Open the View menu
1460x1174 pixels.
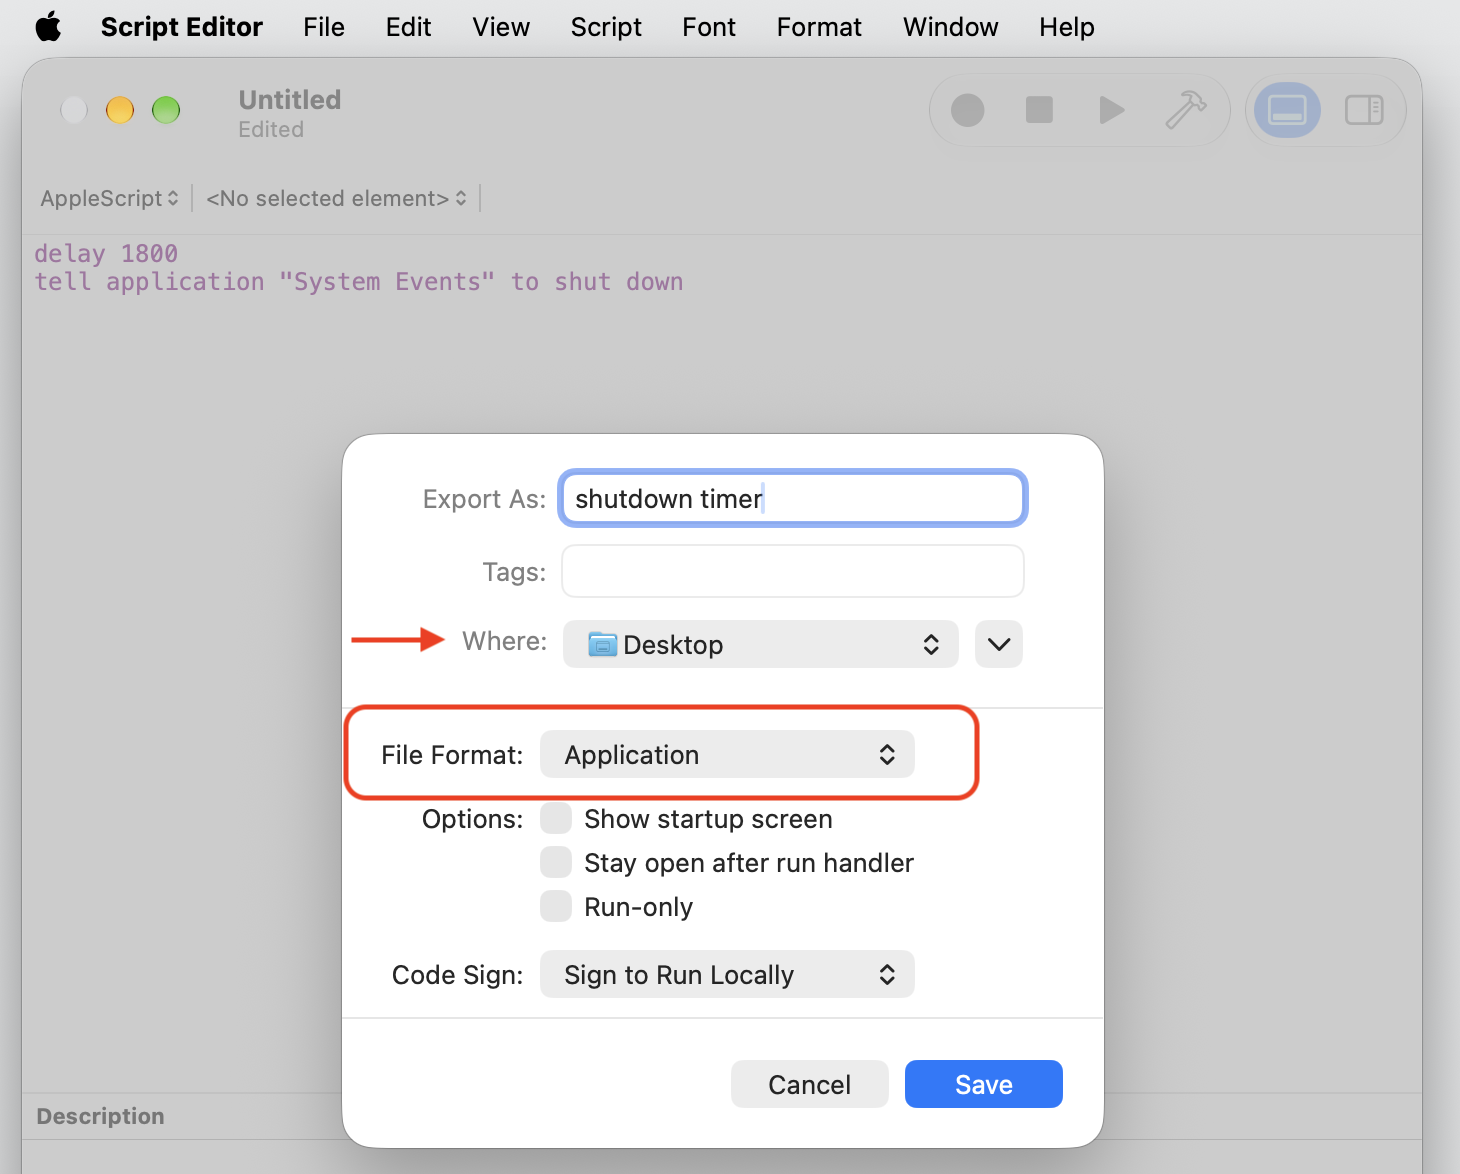[x=501, y=27]
